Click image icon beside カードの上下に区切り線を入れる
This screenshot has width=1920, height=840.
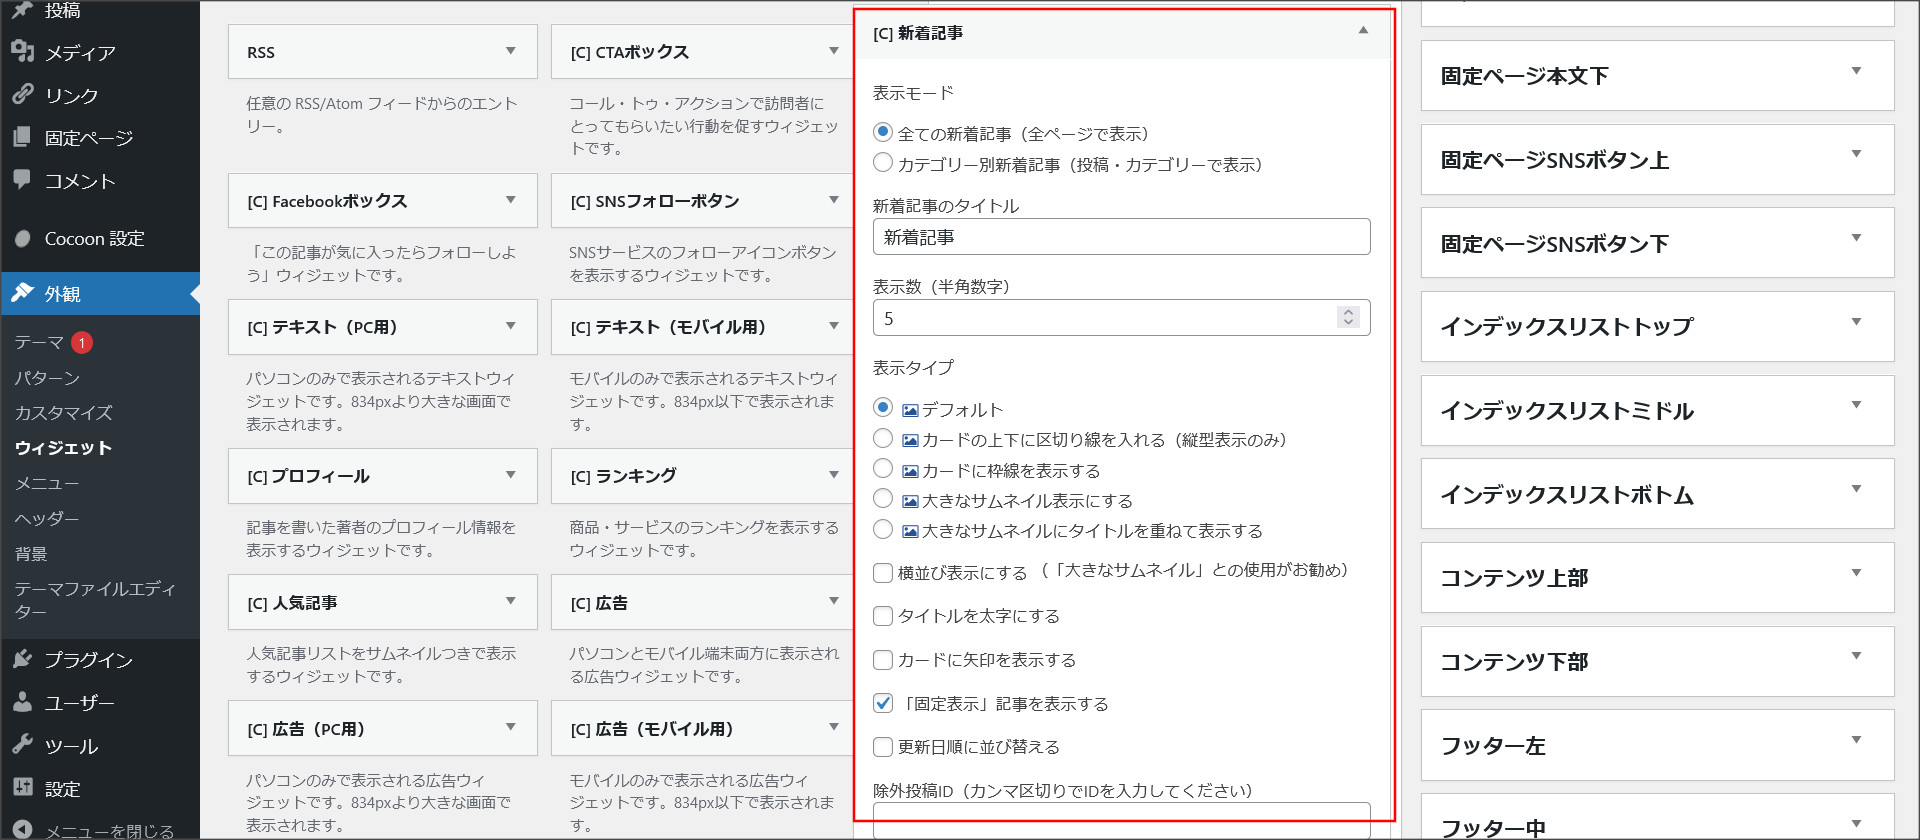click(910, 440)
